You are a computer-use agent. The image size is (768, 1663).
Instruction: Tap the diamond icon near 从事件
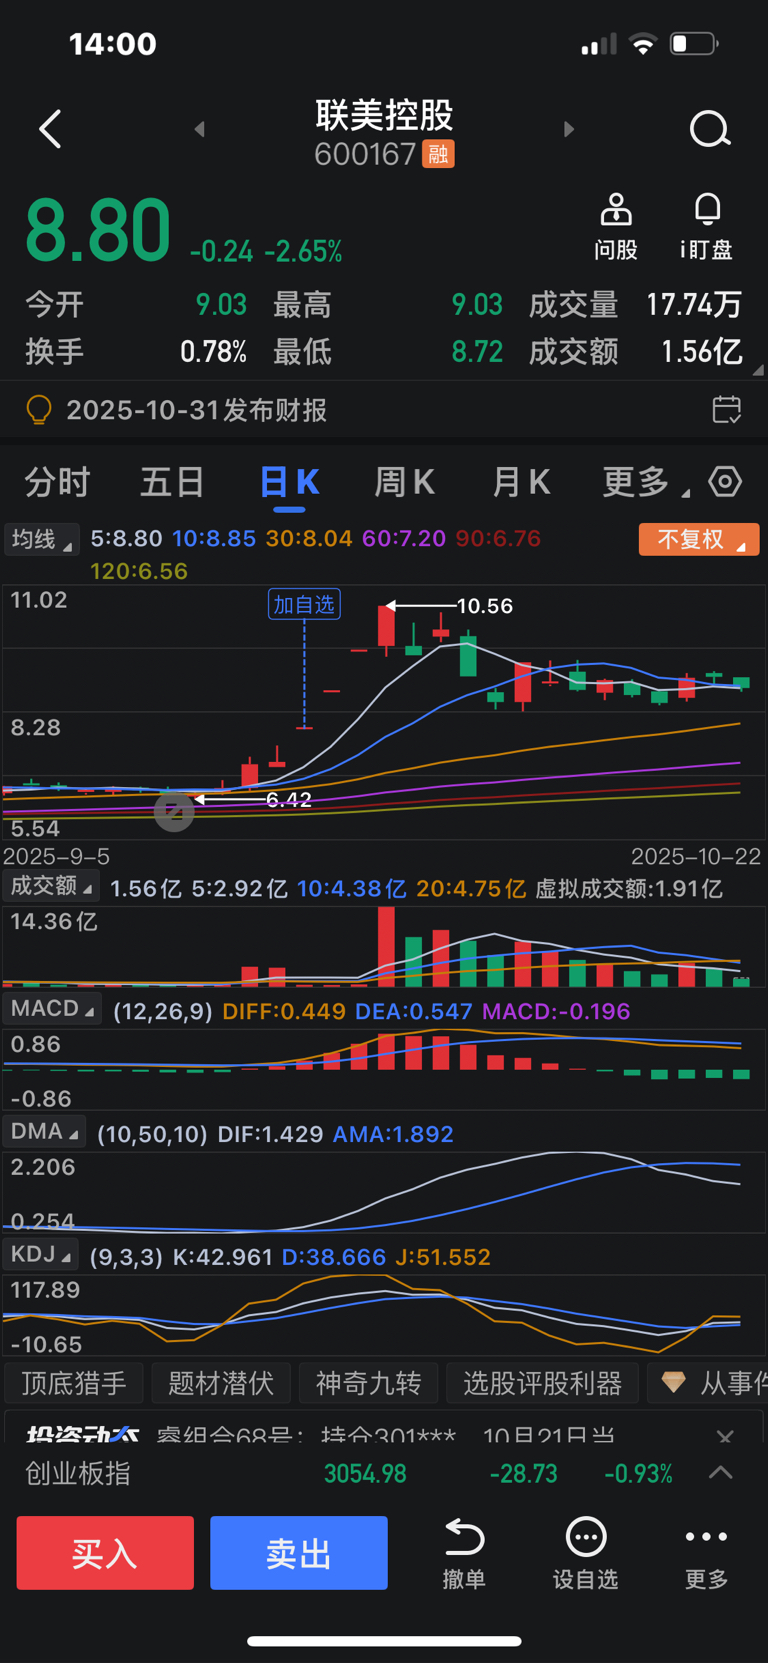673,1383
